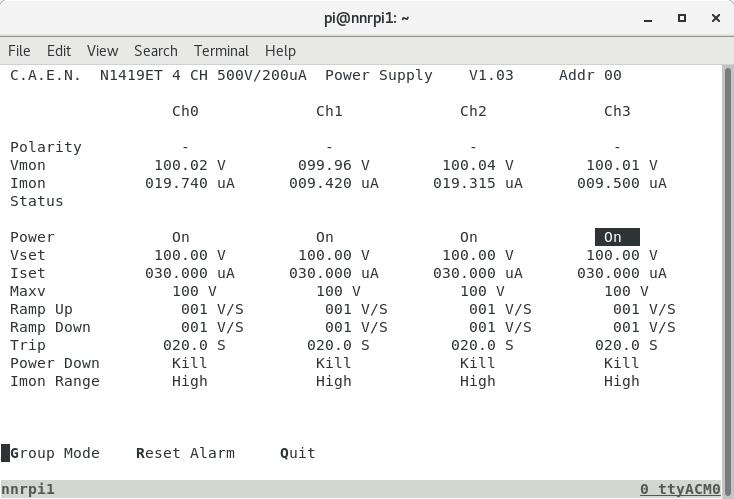Viewport: 734px width, 499px height.
Task: Select the Ch3 Imon Range High setting
Action: click(x=621, y=381)
